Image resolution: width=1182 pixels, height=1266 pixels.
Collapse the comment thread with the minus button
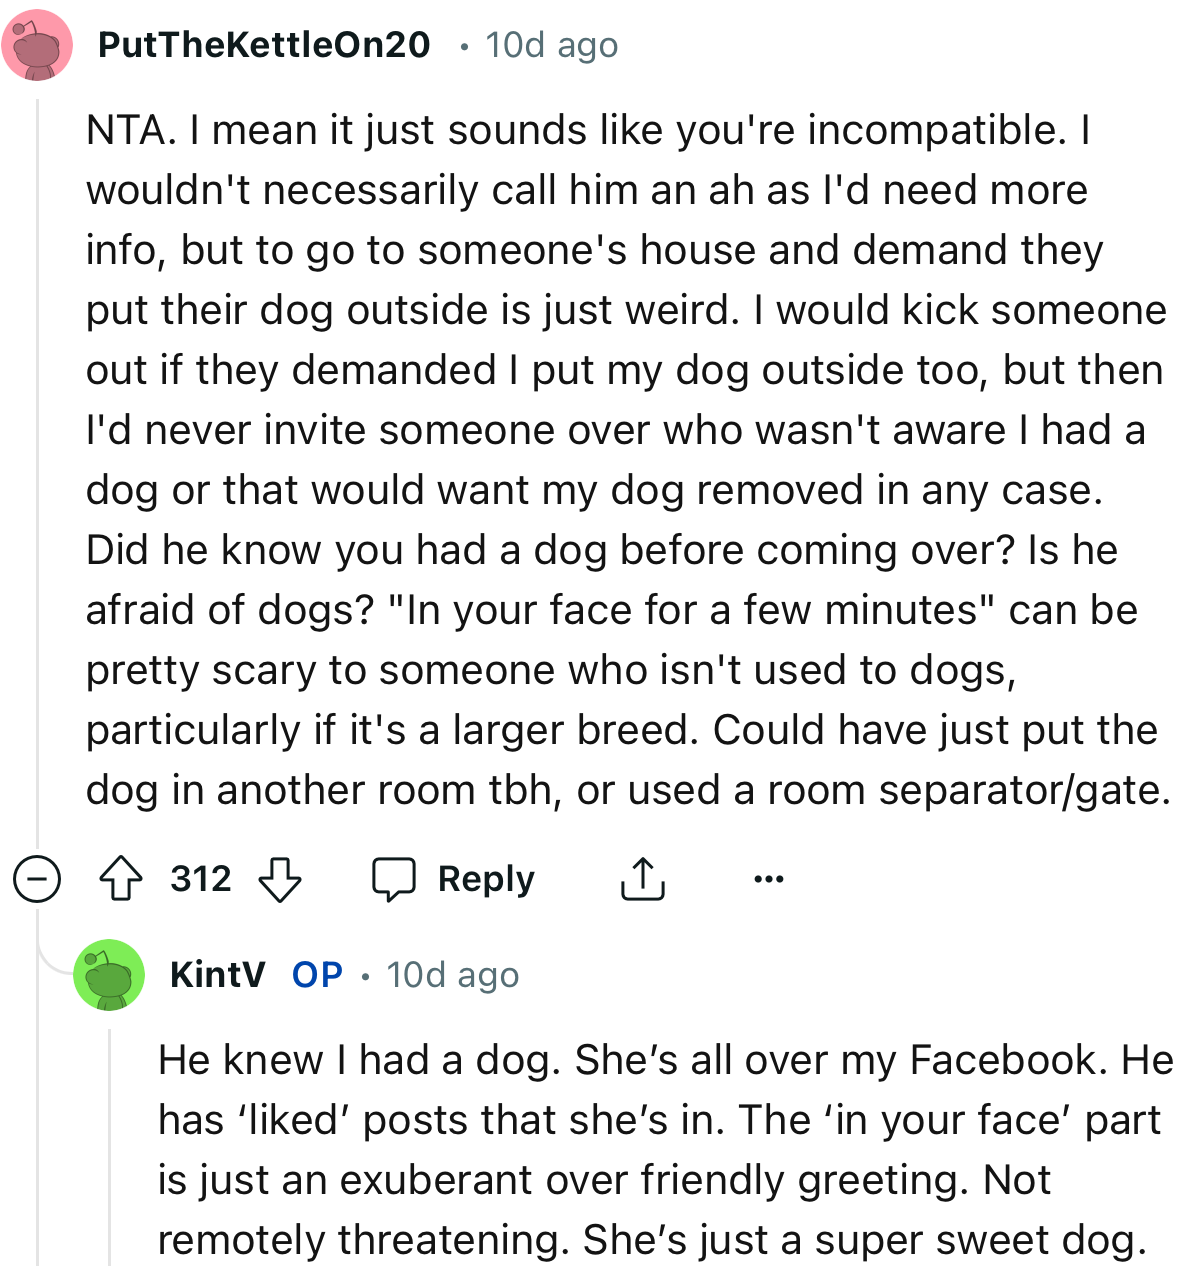click(37, 880)
